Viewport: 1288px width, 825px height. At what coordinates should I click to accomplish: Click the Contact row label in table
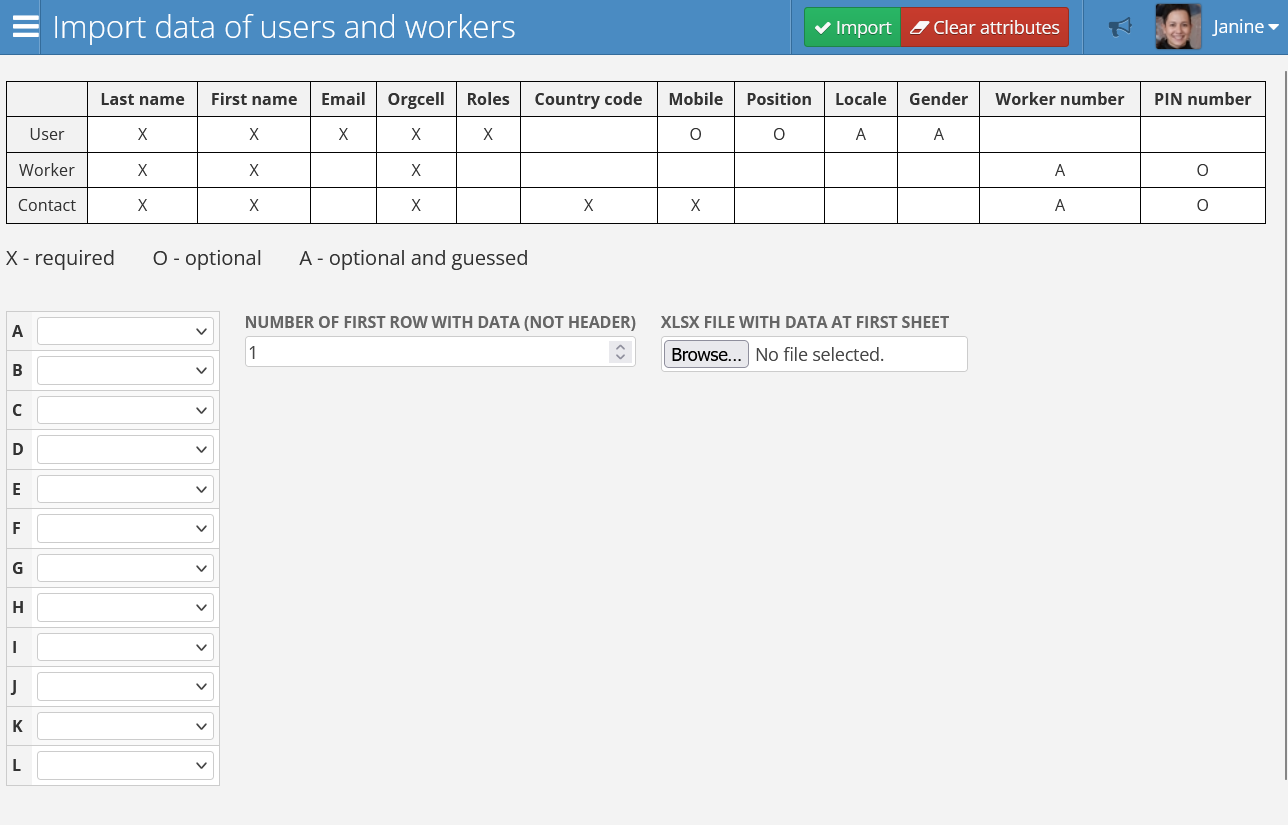click(x=47, y=205)
